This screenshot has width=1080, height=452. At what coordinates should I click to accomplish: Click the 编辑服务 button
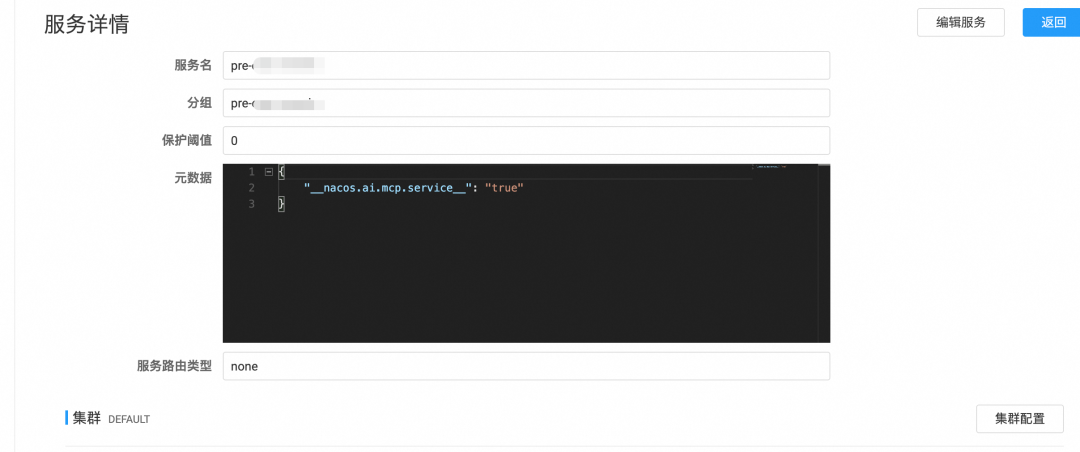(x=961, y=22)
